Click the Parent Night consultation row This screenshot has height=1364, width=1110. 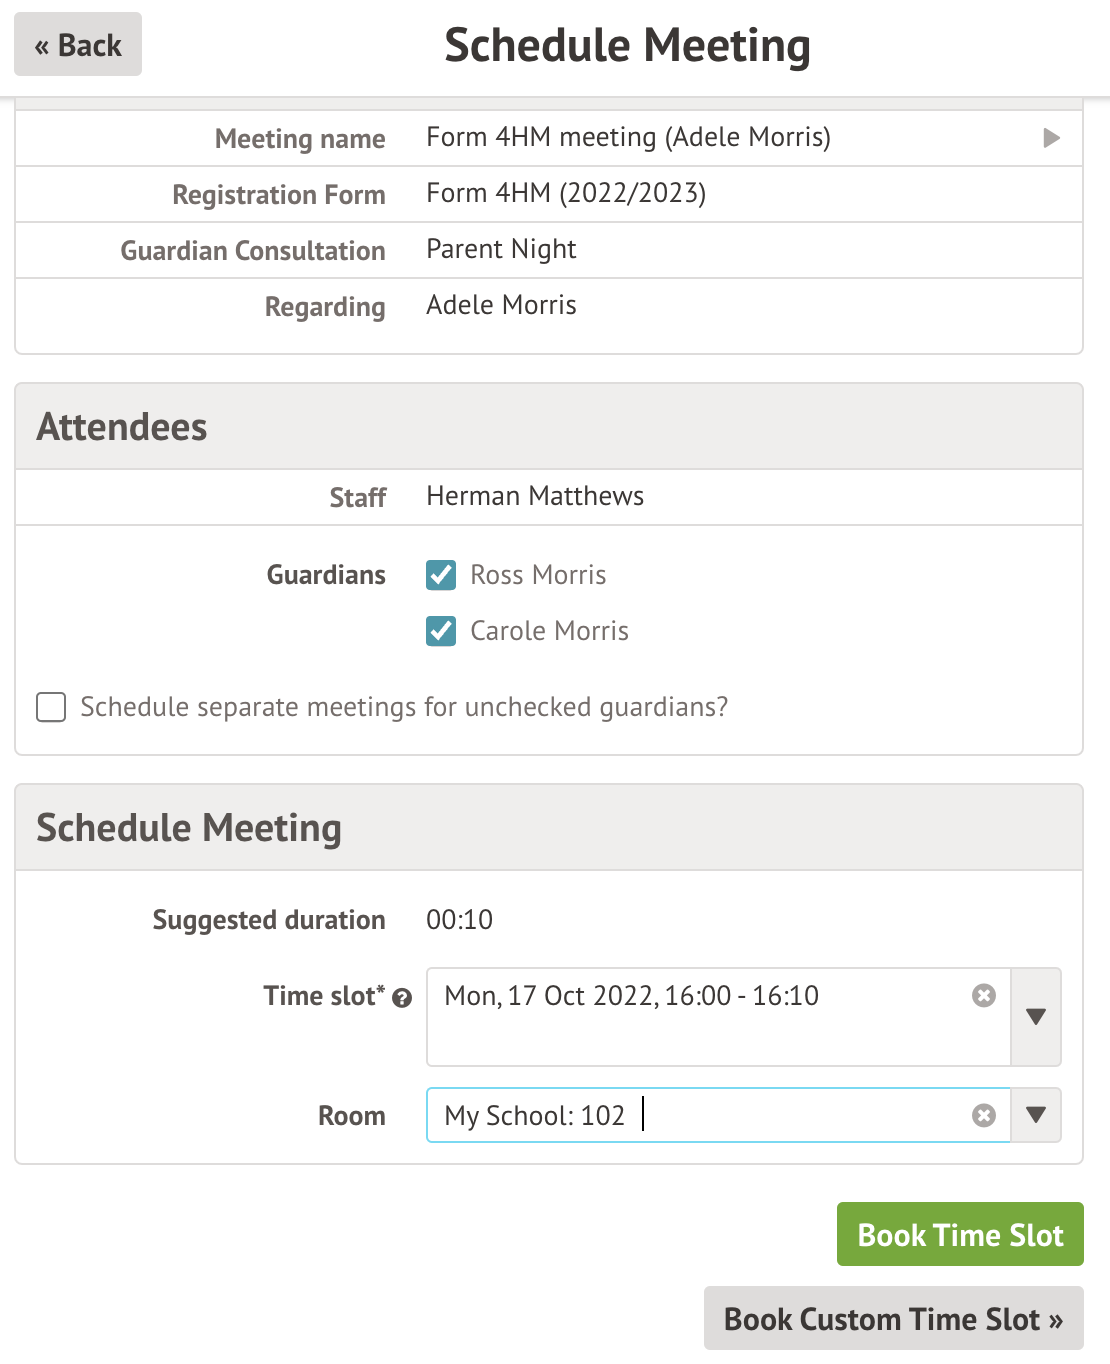pyautogui.click(x=501, y=250)
